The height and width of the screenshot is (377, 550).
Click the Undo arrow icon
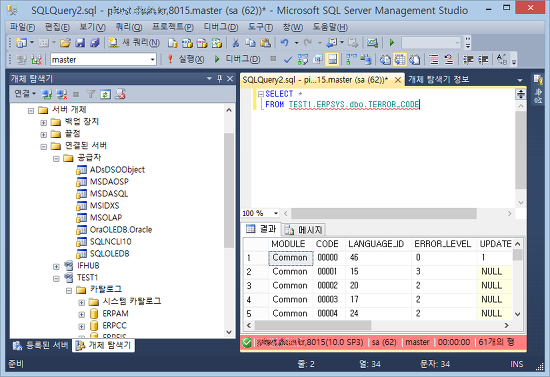pos(284,43)
